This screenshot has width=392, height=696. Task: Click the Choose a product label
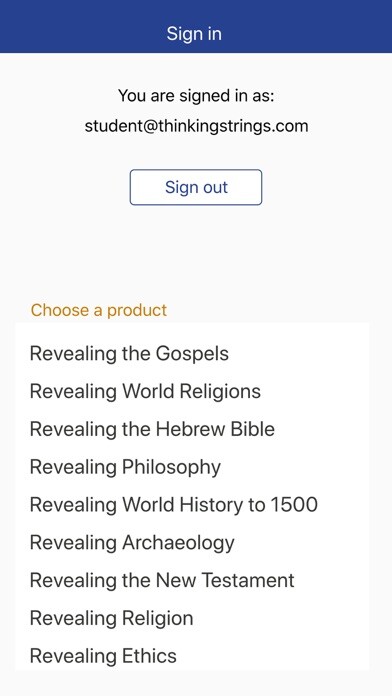99,310
